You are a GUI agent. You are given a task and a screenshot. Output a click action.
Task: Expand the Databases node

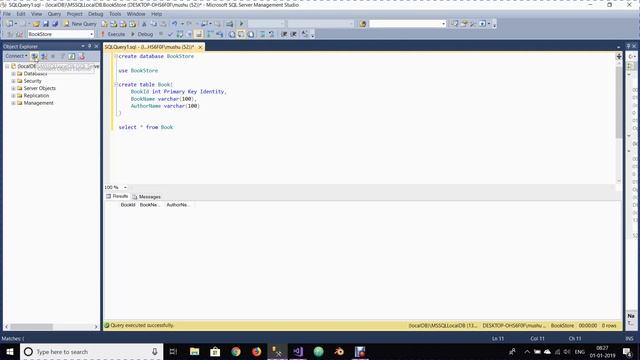13,74
